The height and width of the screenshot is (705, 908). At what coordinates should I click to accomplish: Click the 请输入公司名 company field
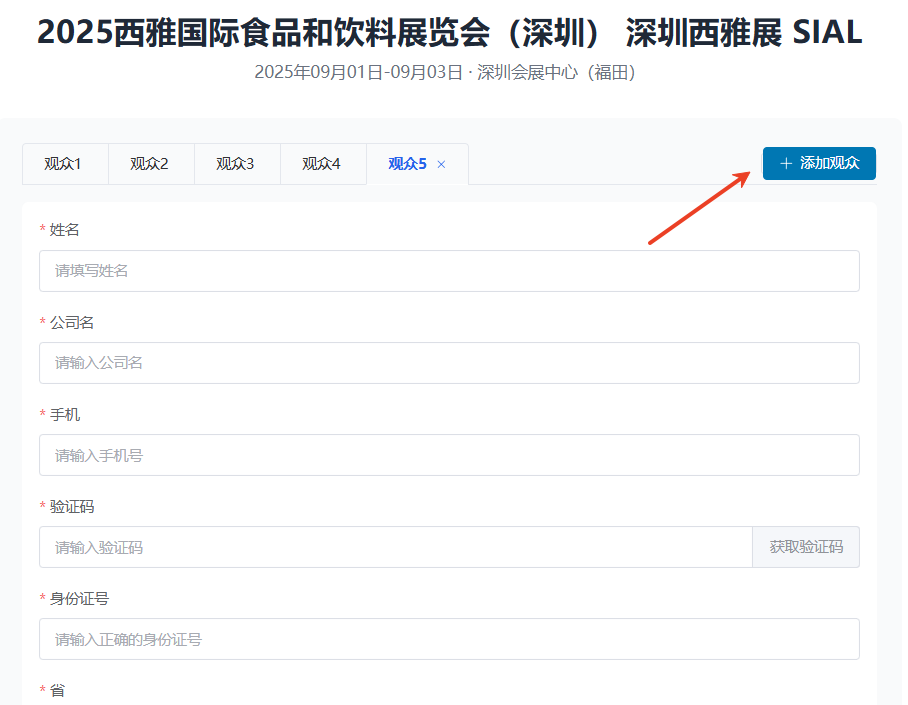(449, 363)
